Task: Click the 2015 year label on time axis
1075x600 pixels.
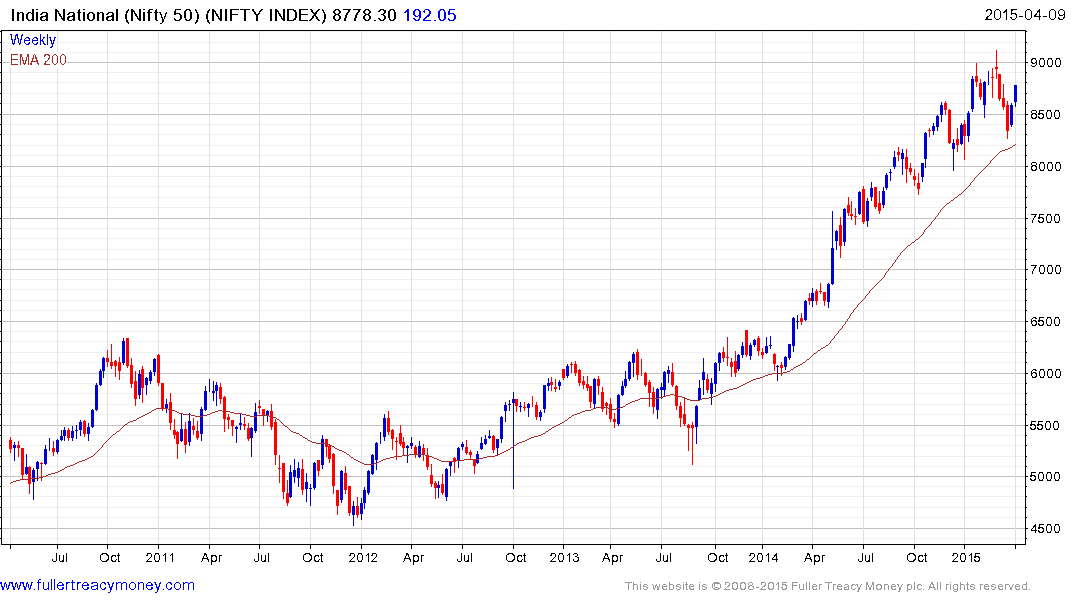Action: (x=966, y=557)
